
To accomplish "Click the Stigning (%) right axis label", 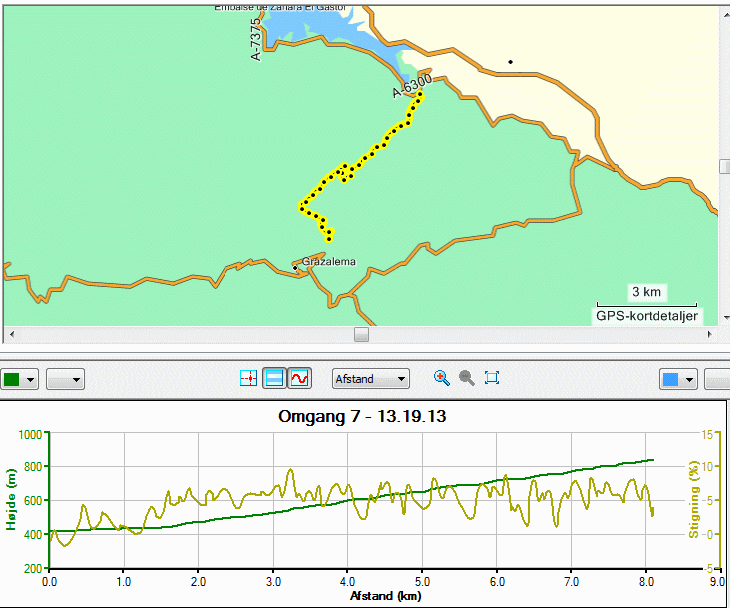I will click(694, 499).
